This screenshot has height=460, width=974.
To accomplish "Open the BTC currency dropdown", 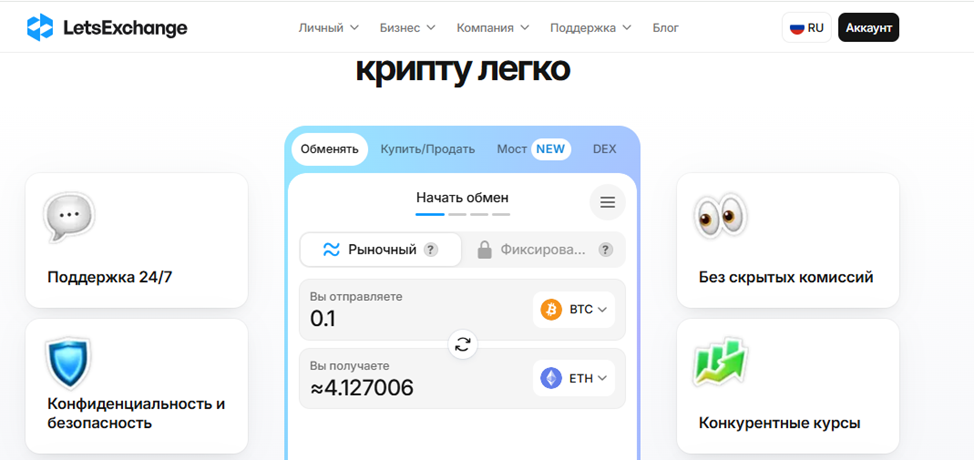I will click(574, 309).
